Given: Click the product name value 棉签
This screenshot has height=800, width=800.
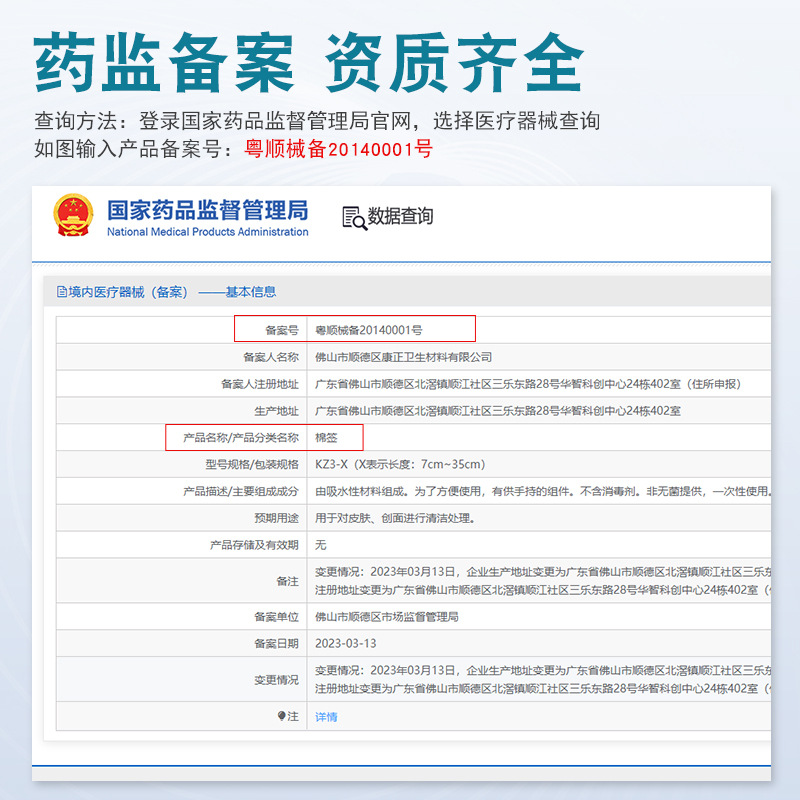Looking at the screenshot, I should pos(326,438).
